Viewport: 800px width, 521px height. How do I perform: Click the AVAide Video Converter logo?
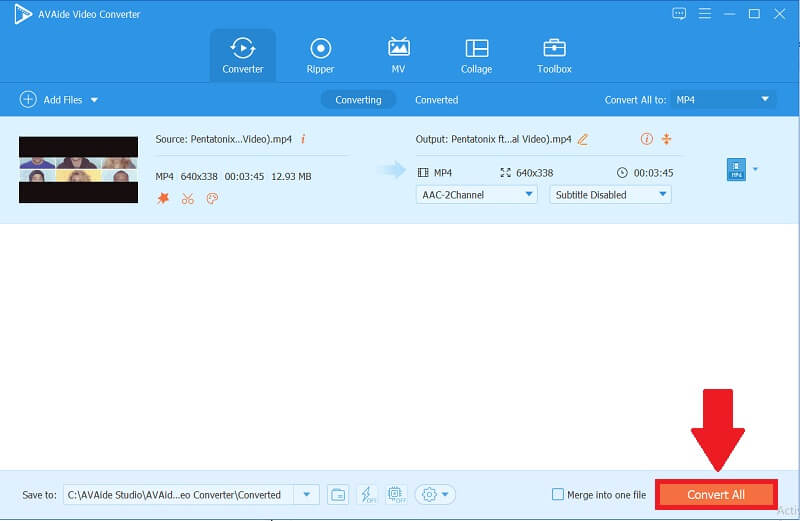pyautogui.click(x=23, y=14)
